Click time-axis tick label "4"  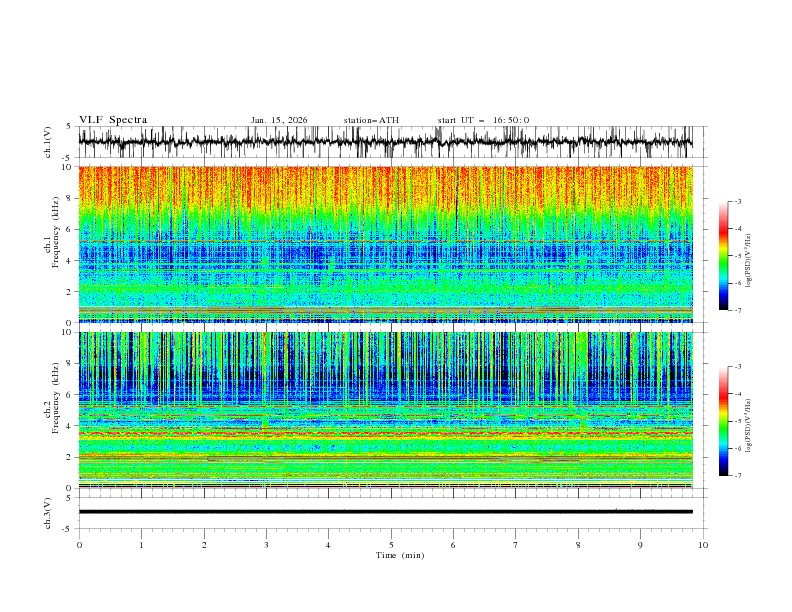tap(328, 545)
